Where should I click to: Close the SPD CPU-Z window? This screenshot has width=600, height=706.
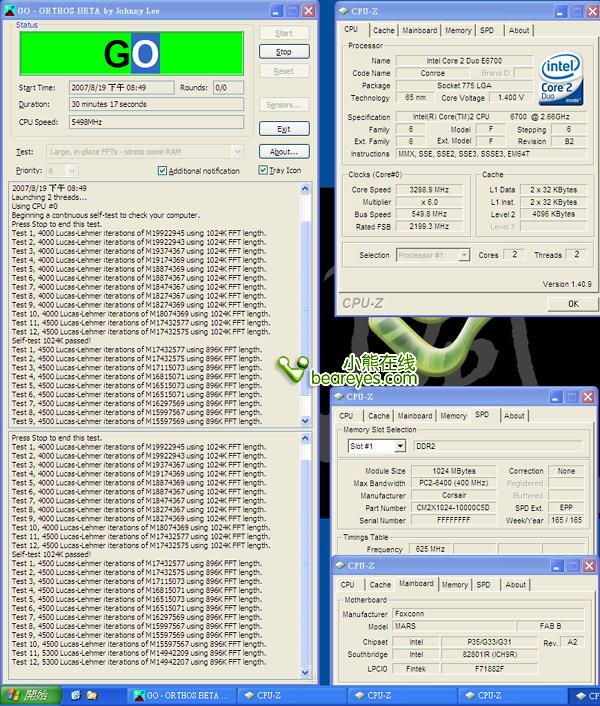588,397
